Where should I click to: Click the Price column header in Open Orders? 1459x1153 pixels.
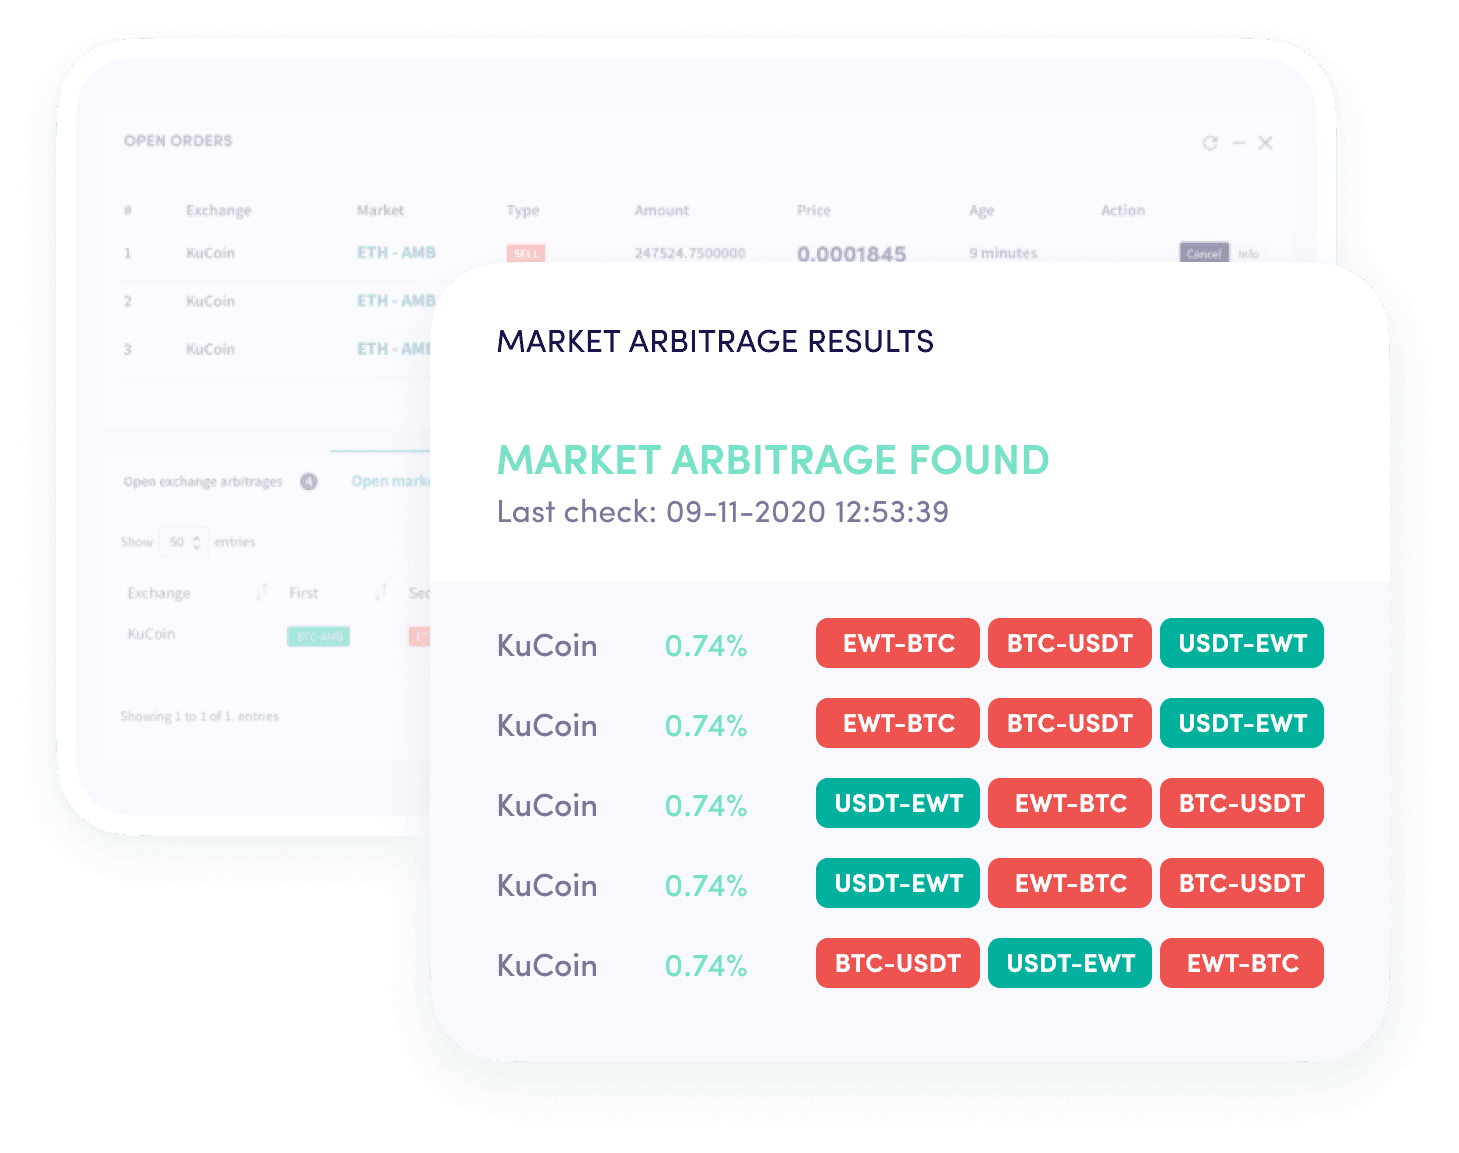click(814, 210)
